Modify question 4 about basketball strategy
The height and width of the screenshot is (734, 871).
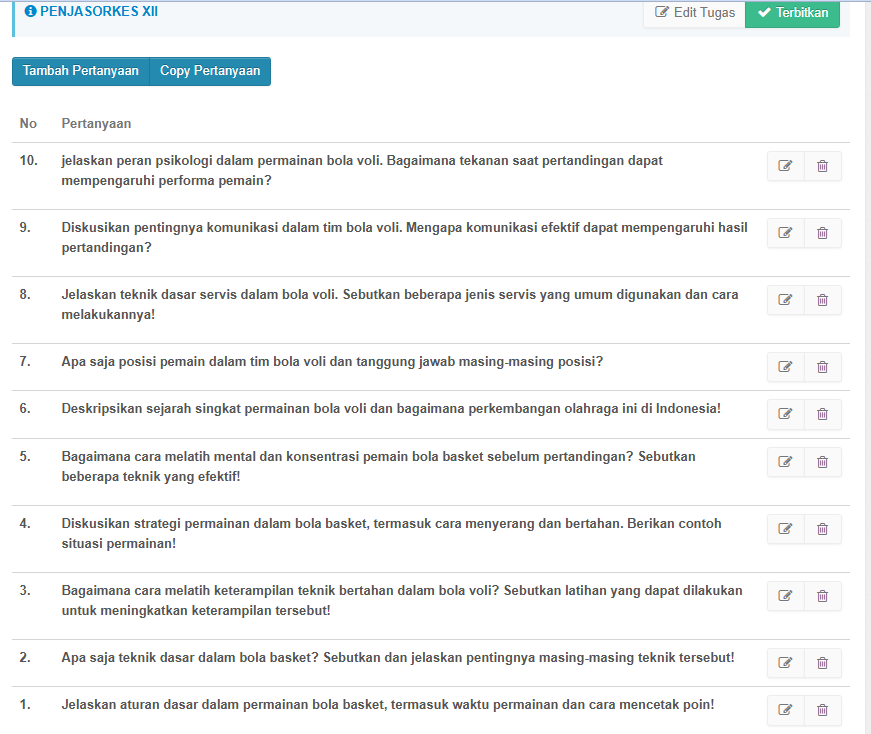[785, 529]
